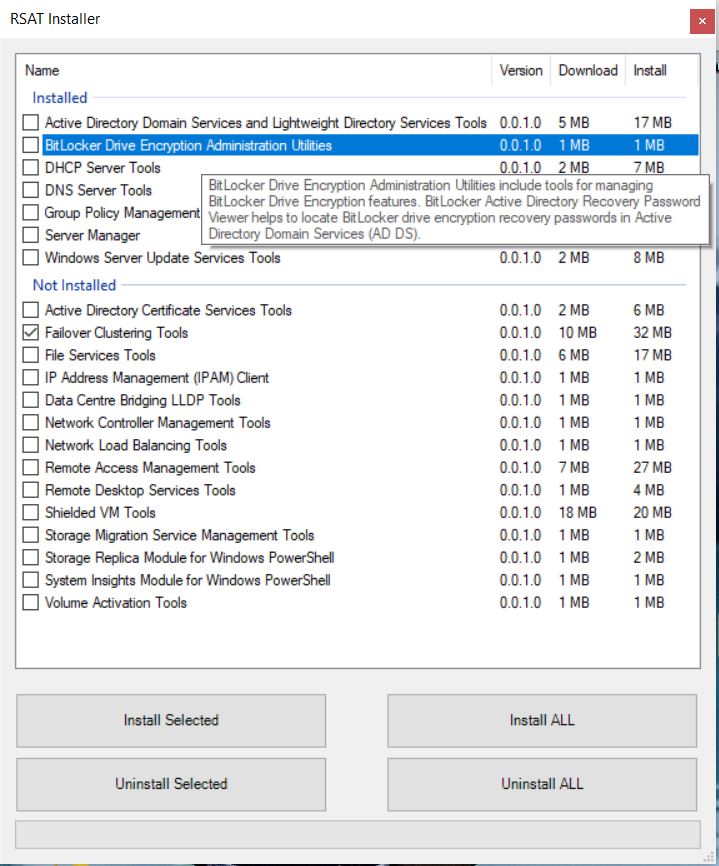The width and height of the screenshot is (719, 866).
Task: Check the BitLocker Drive Encryption Administration Utilities box
Action: [31, 145]
